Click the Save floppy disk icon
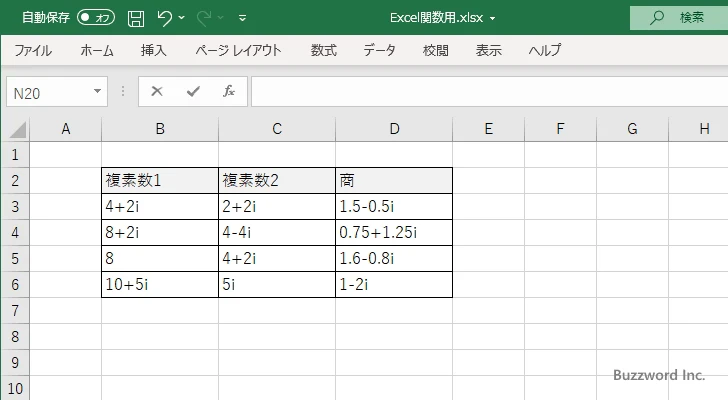Viewport: 728px width, 400px height. click(136, 18)
